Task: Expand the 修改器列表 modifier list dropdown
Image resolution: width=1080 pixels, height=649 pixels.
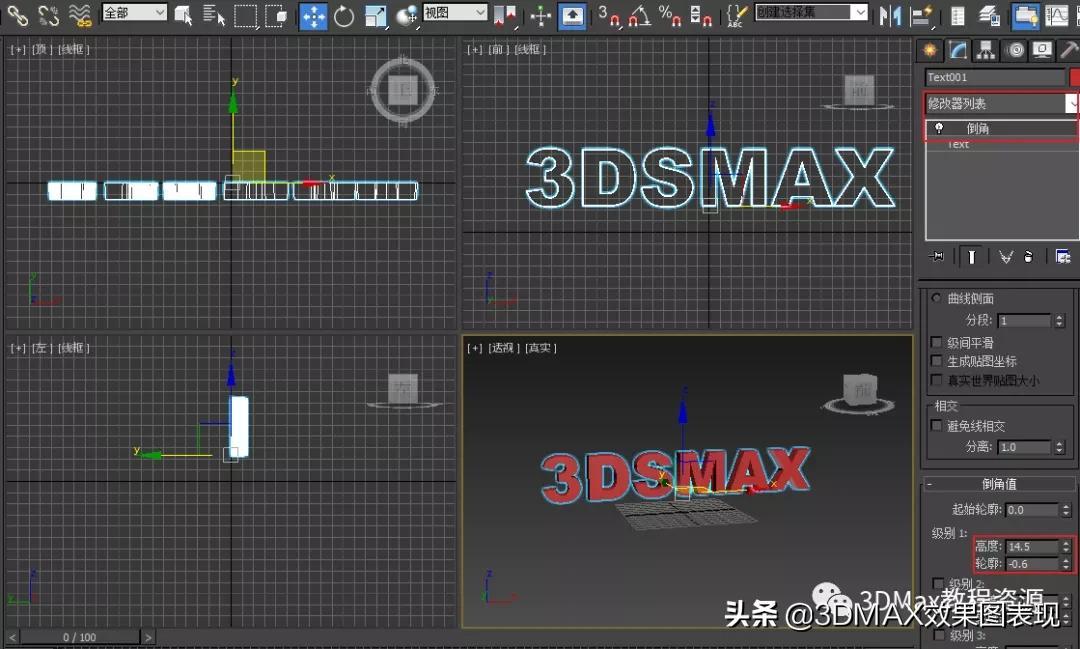Action: click(x=1001, y=103)
